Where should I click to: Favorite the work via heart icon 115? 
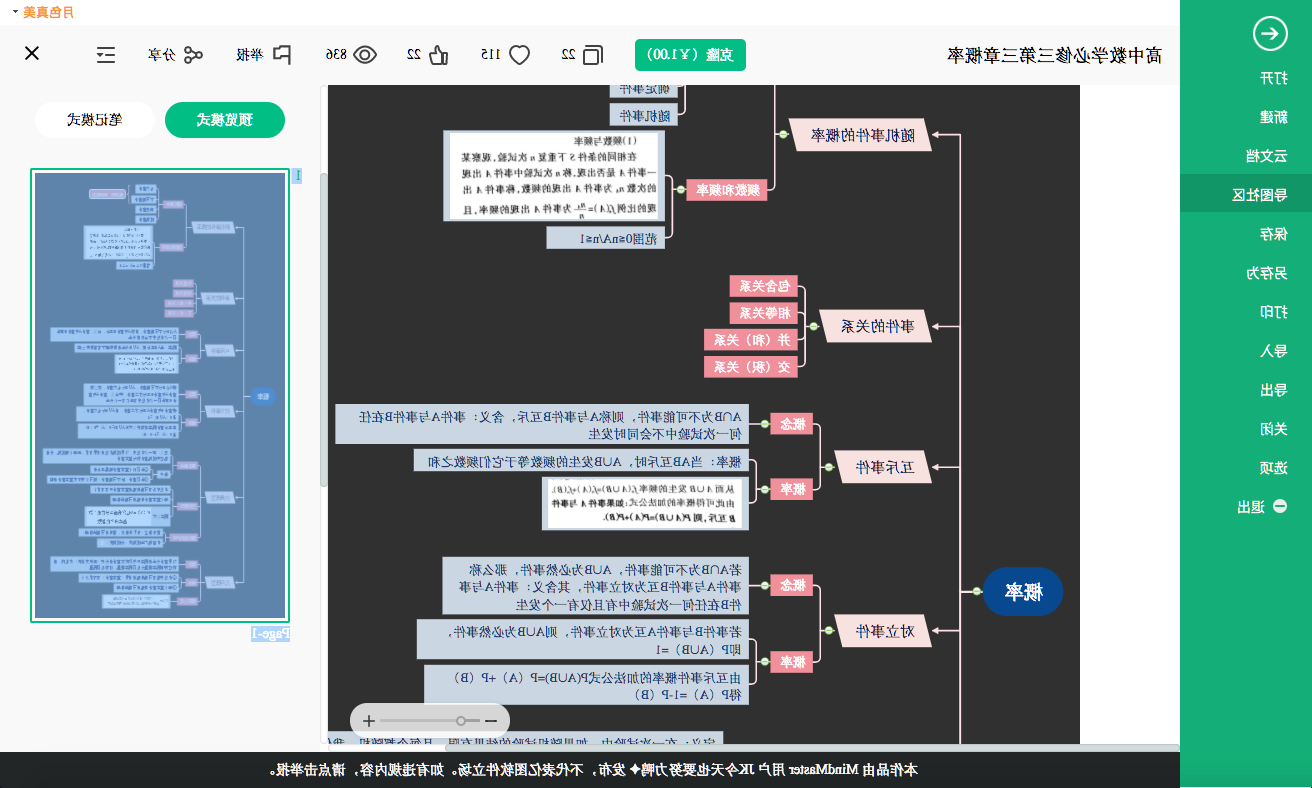pyautogui.click(x=519, y=54)
